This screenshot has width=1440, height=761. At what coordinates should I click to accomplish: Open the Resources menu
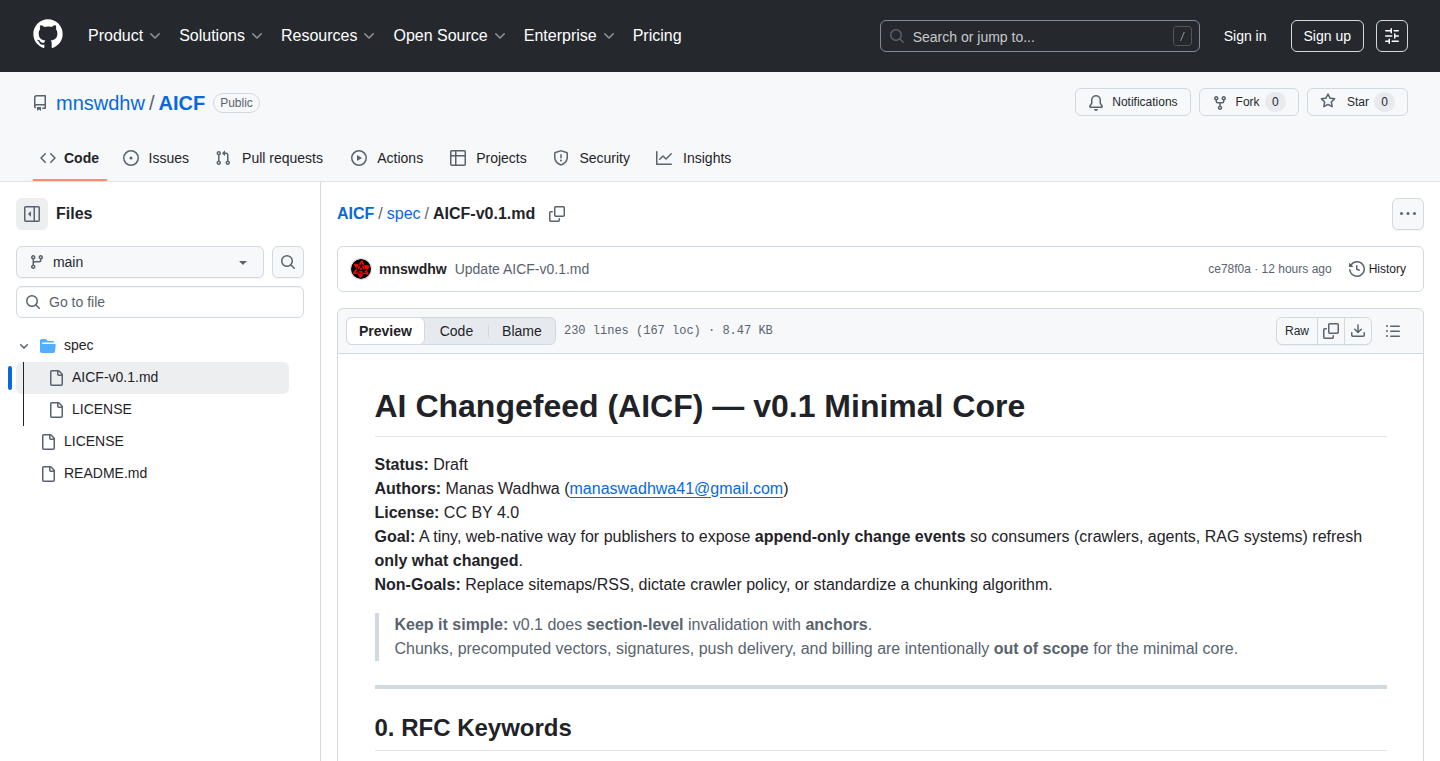click(x=328, y=36)
